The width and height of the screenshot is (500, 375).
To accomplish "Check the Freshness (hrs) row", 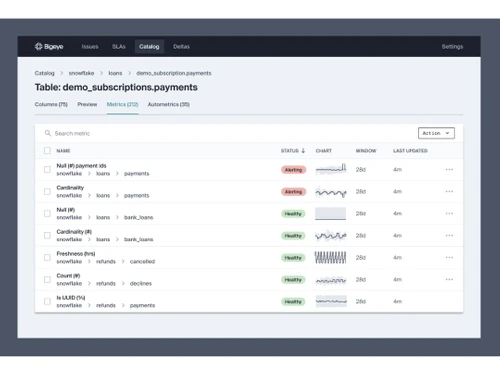I will point(47,257).
